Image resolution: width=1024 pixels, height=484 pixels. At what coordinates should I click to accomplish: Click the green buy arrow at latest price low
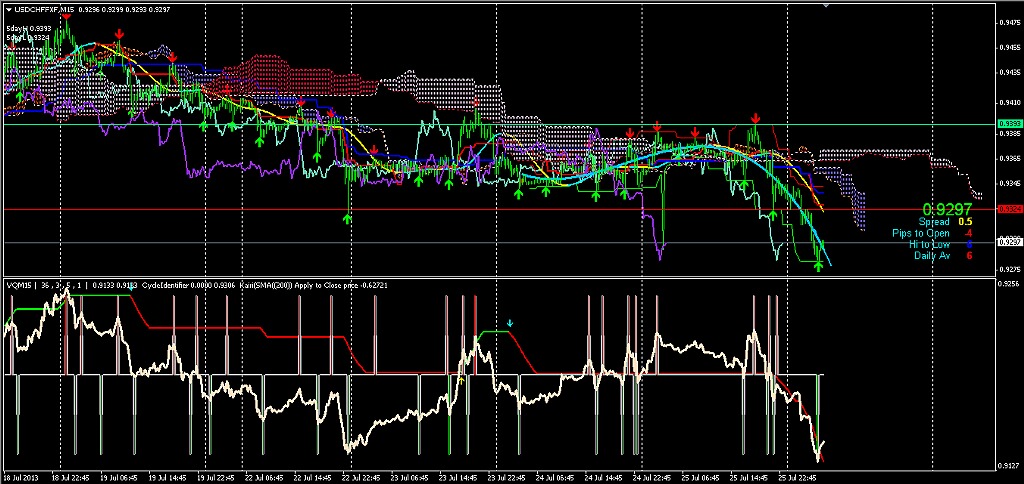pos(819,267)
